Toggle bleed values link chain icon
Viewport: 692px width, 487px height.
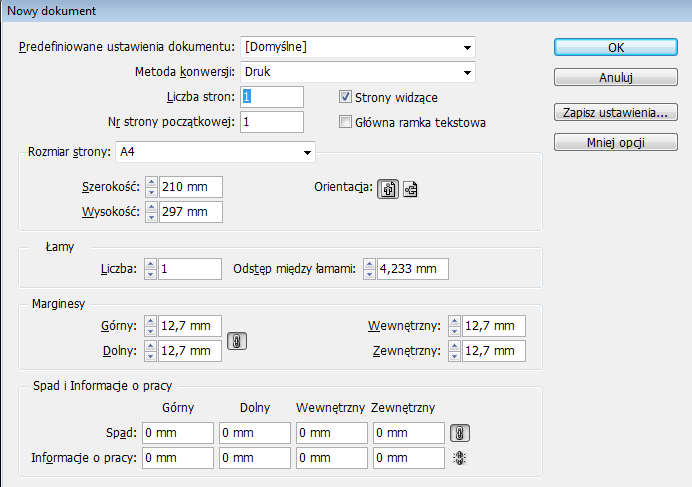pyautogui.click(x=460, y=433)
